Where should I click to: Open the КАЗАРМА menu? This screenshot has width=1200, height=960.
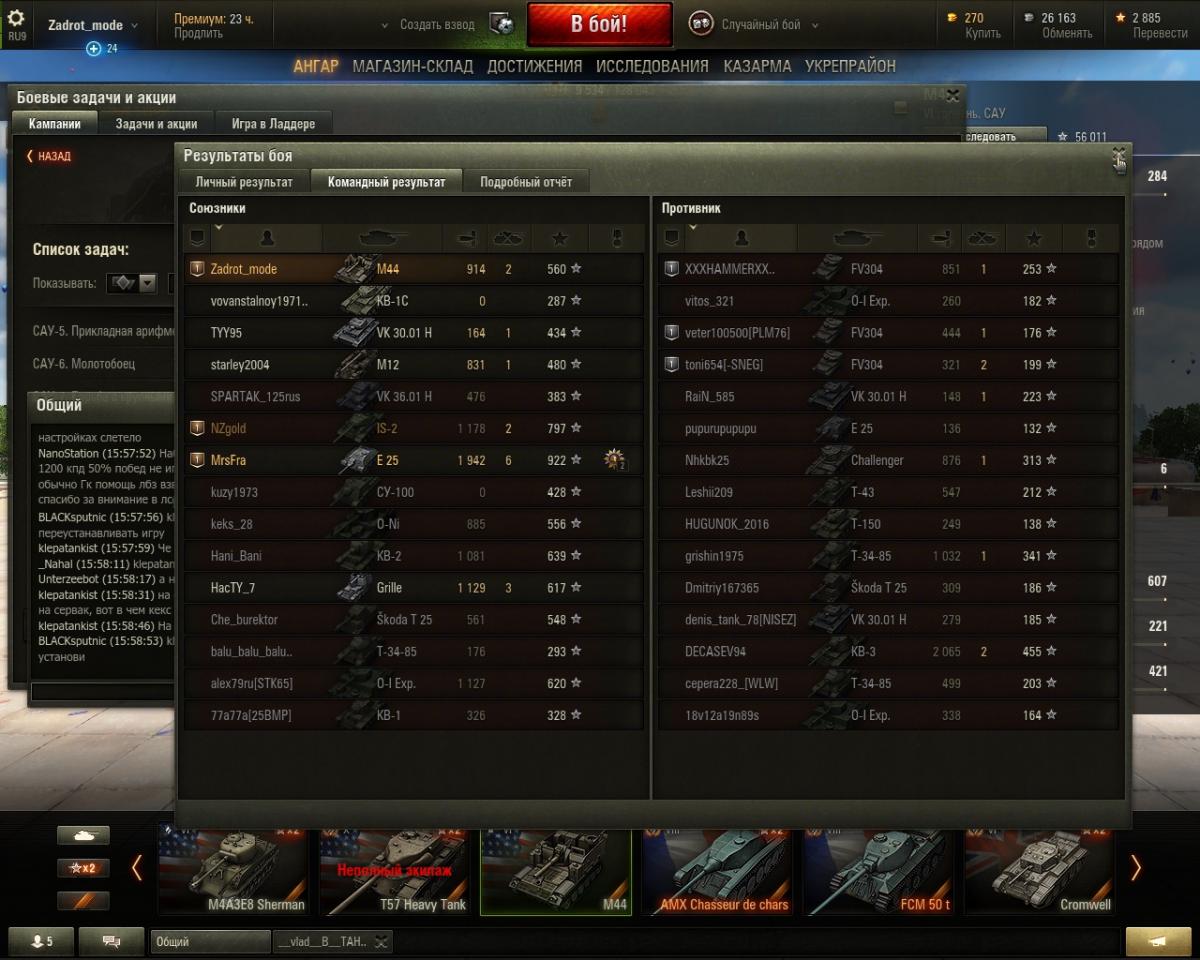[757, 66]
